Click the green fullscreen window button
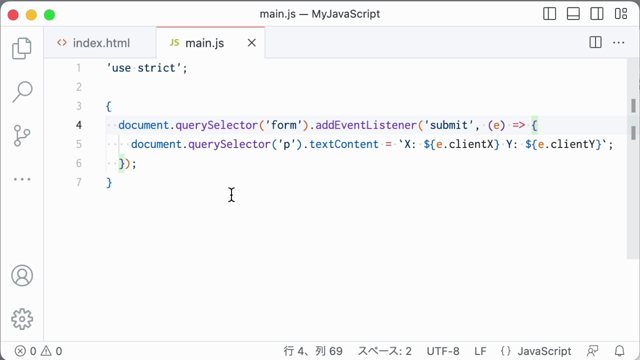This screenshot has width=640, height=360. pyautogui.click(x=49, y=15)
